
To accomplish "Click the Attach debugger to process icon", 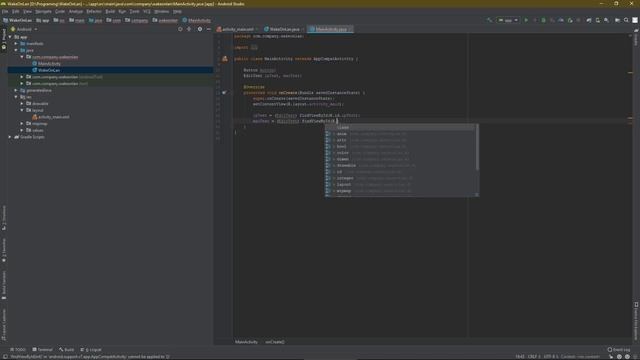I will [570, 20].
